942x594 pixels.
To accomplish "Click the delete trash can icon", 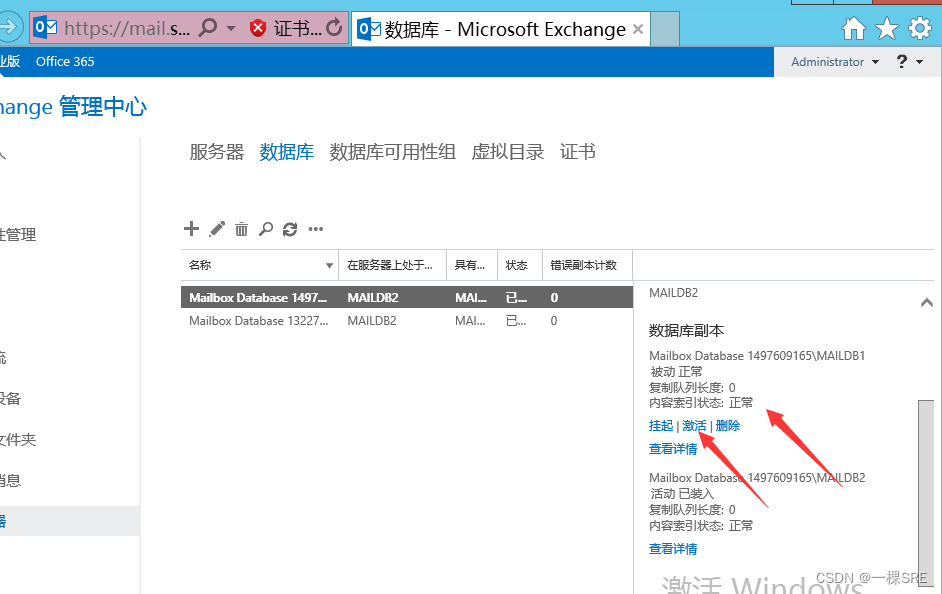I will tap(242, 229).
